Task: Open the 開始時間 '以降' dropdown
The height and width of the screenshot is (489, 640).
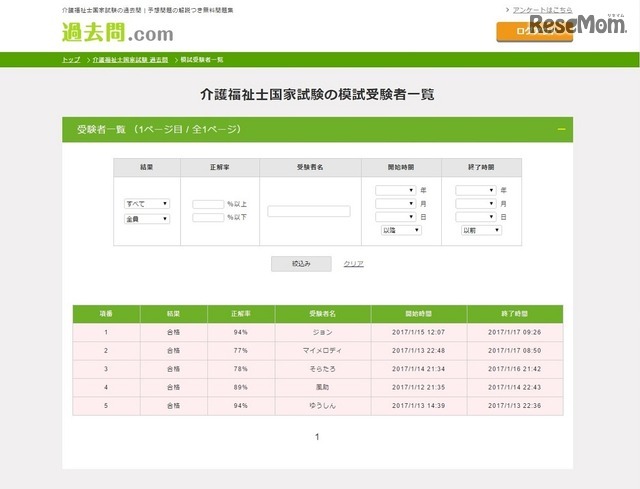Action: tap(401, 230)
